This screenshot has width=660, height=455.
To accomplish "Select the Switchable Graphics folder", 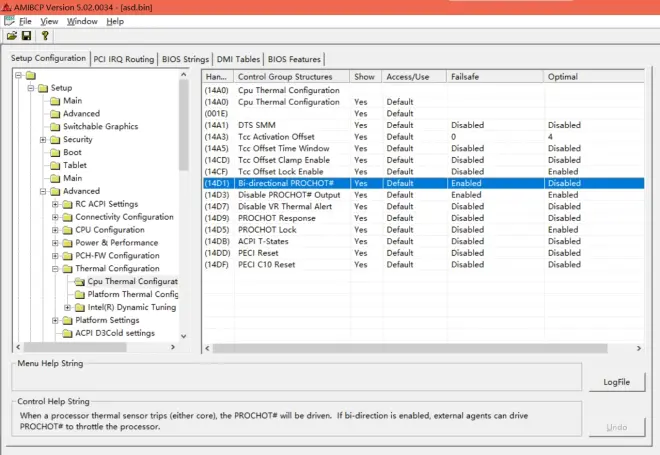I will [100, 126].
